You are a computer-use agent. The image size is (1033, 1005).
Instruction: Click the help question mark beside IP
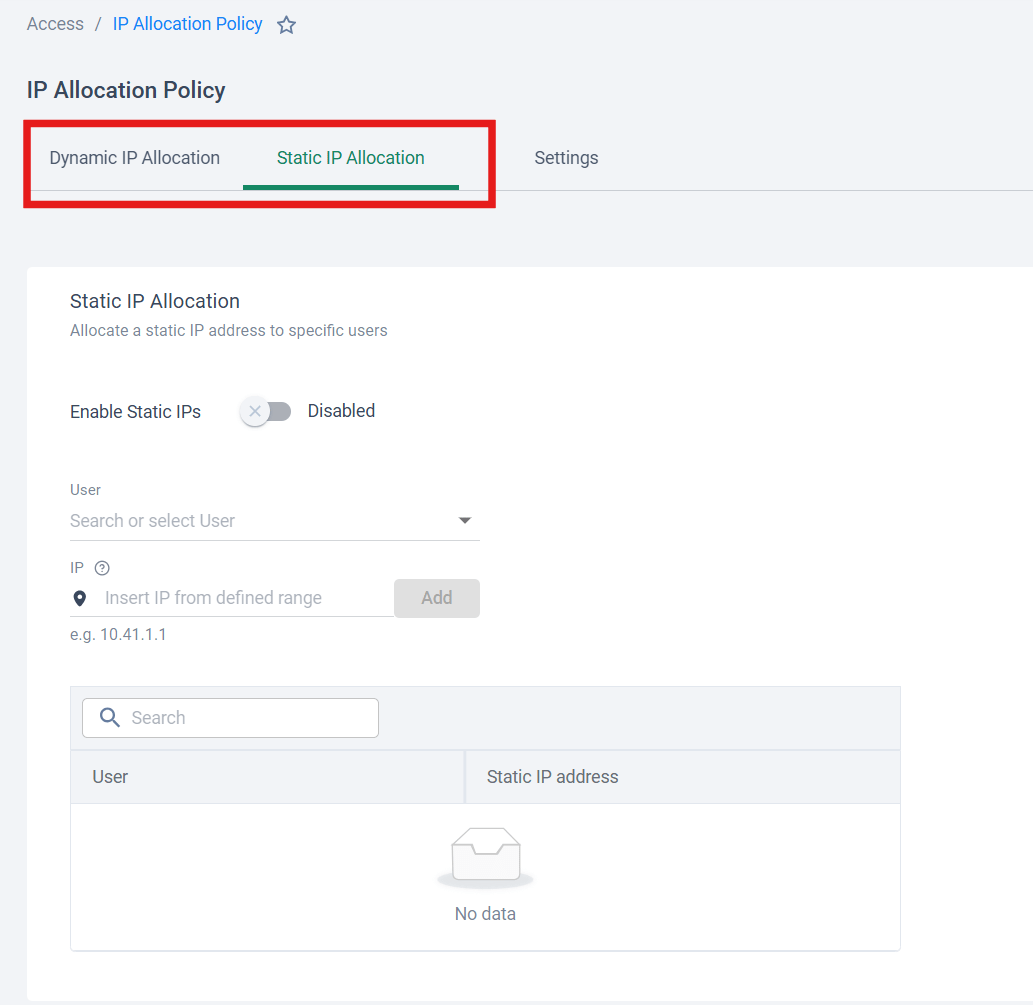(102, 568)
